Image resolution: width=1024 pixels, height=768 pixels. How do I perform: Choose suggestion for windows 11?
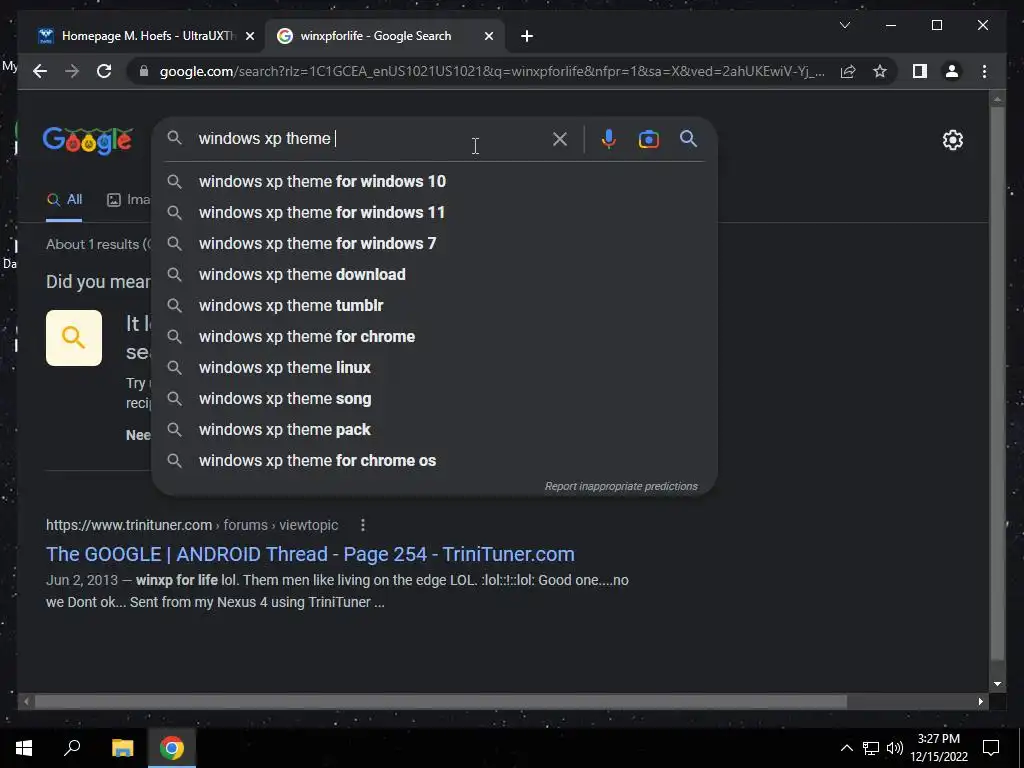click(x=434, y=212)
